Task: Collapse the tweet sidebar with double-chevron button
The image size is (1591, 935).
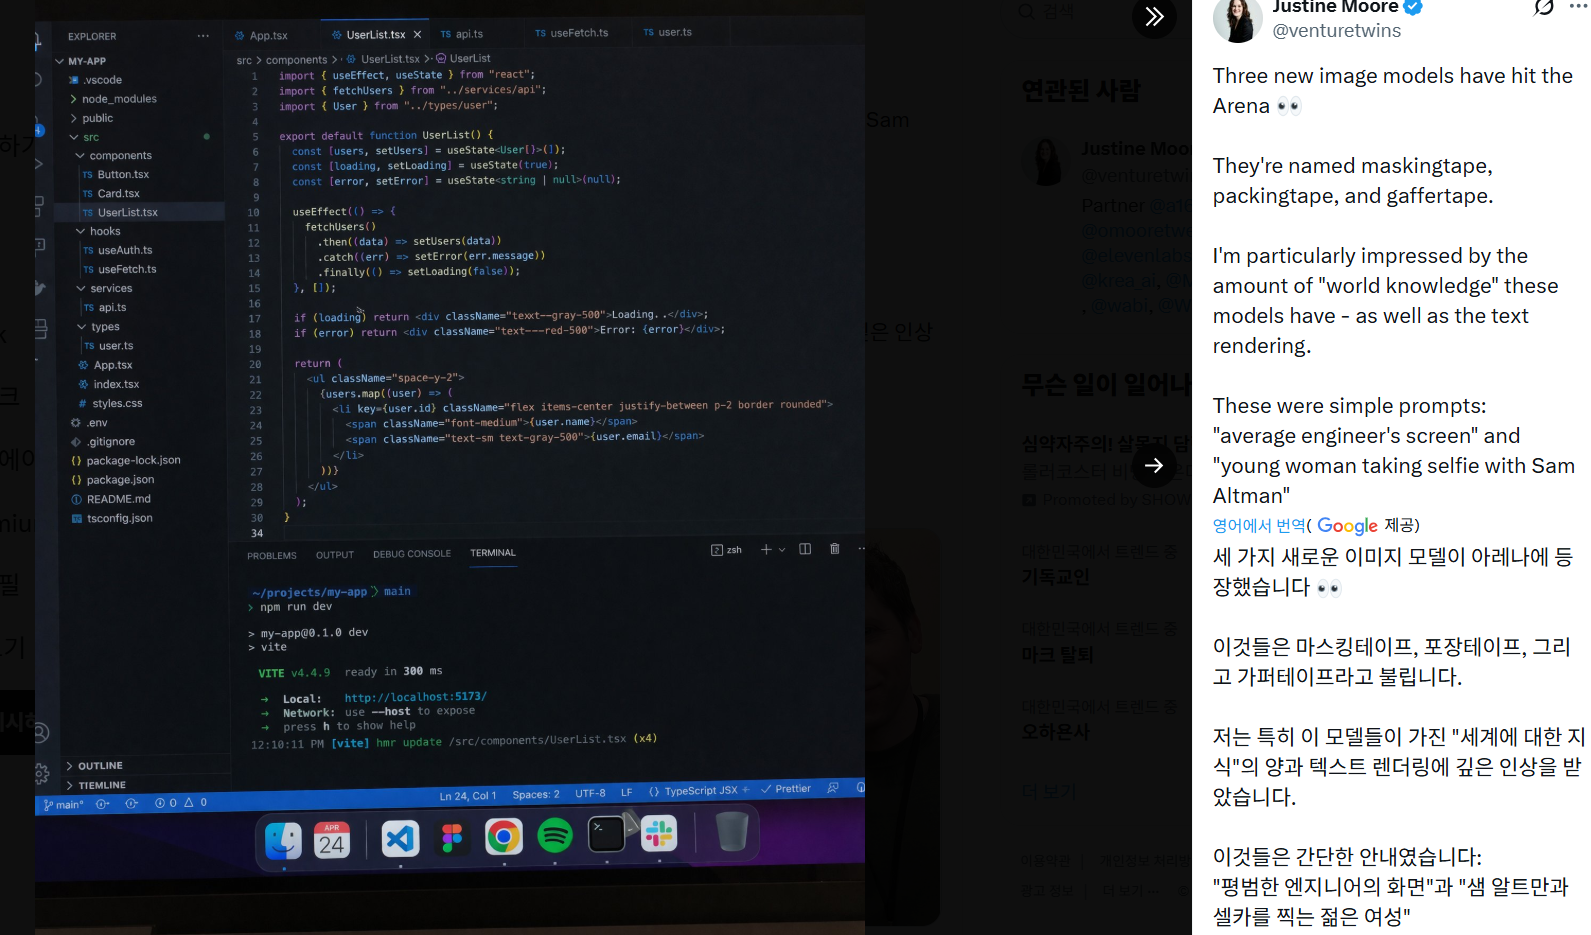Action: [x=1154, y=16]
